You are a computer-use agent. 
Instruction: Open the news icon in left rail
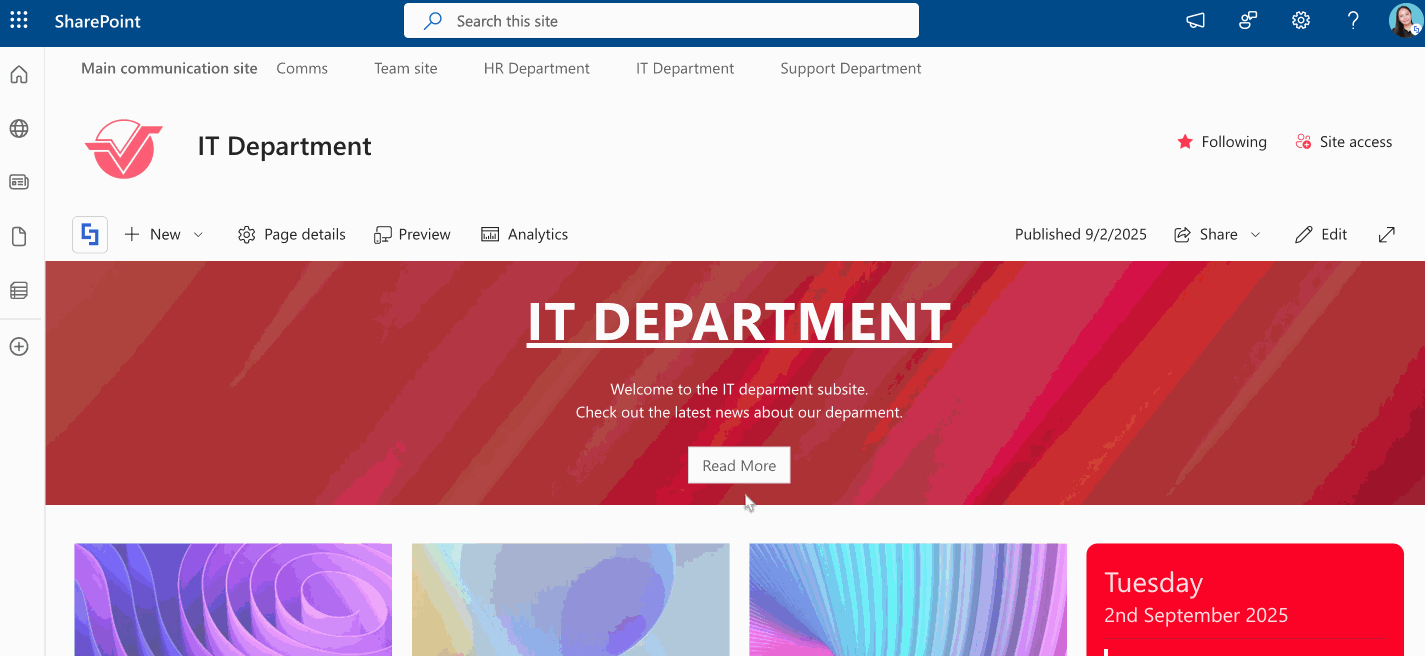tap(19, 182)
